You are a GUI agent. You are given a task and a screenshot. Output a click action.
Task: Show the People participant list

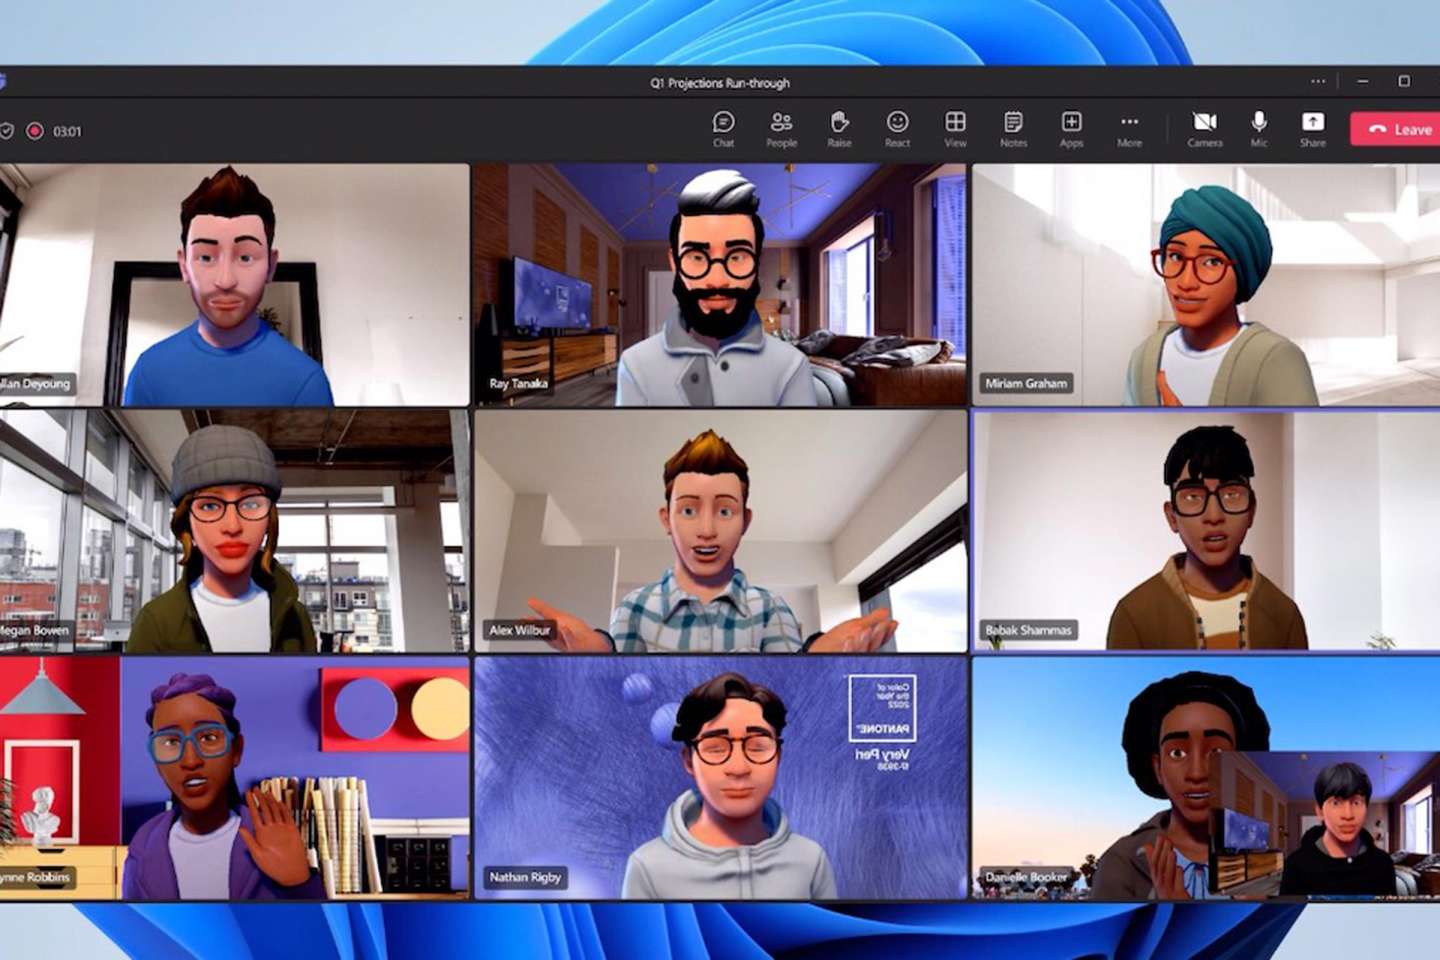point(781,129)
